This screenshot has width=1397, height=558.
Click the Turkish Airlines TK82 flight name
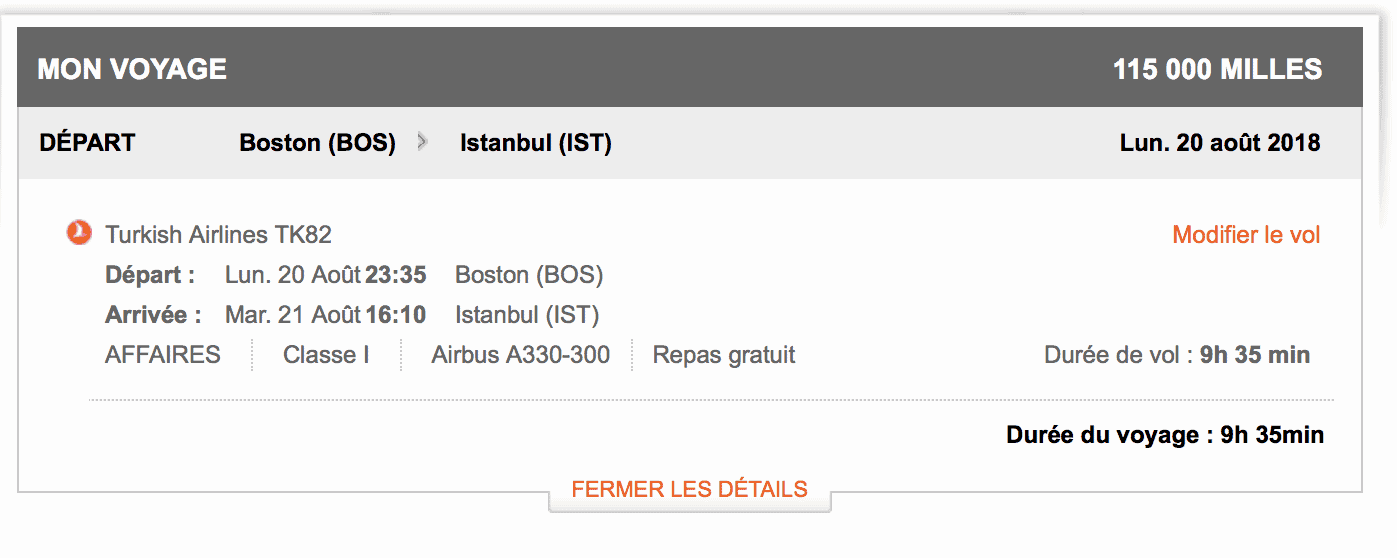[218, 235]
